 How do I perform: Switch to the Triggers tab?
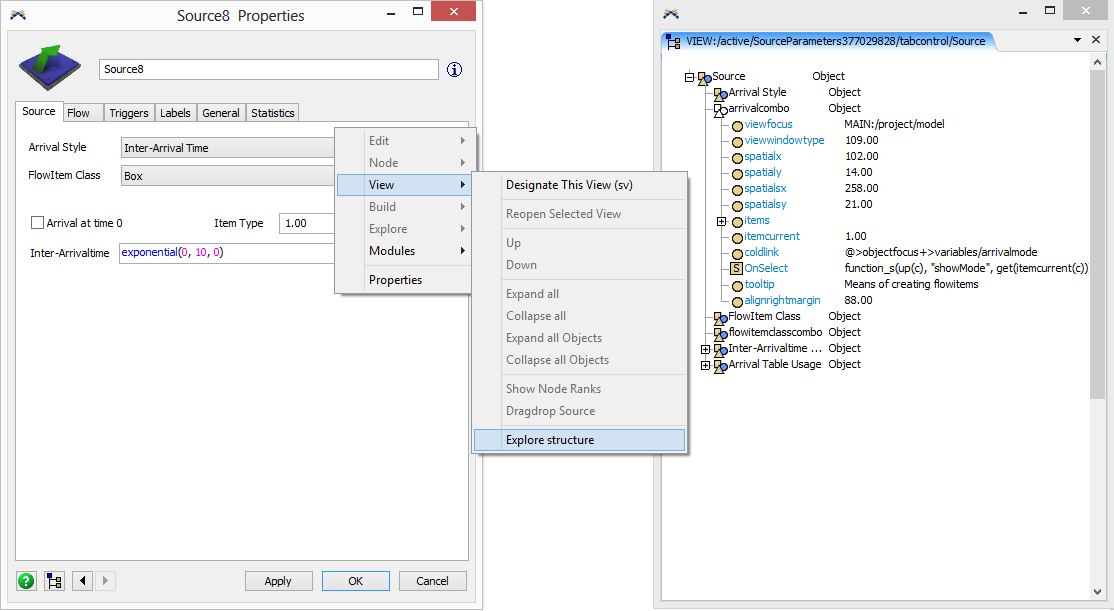tap(129, 113)
